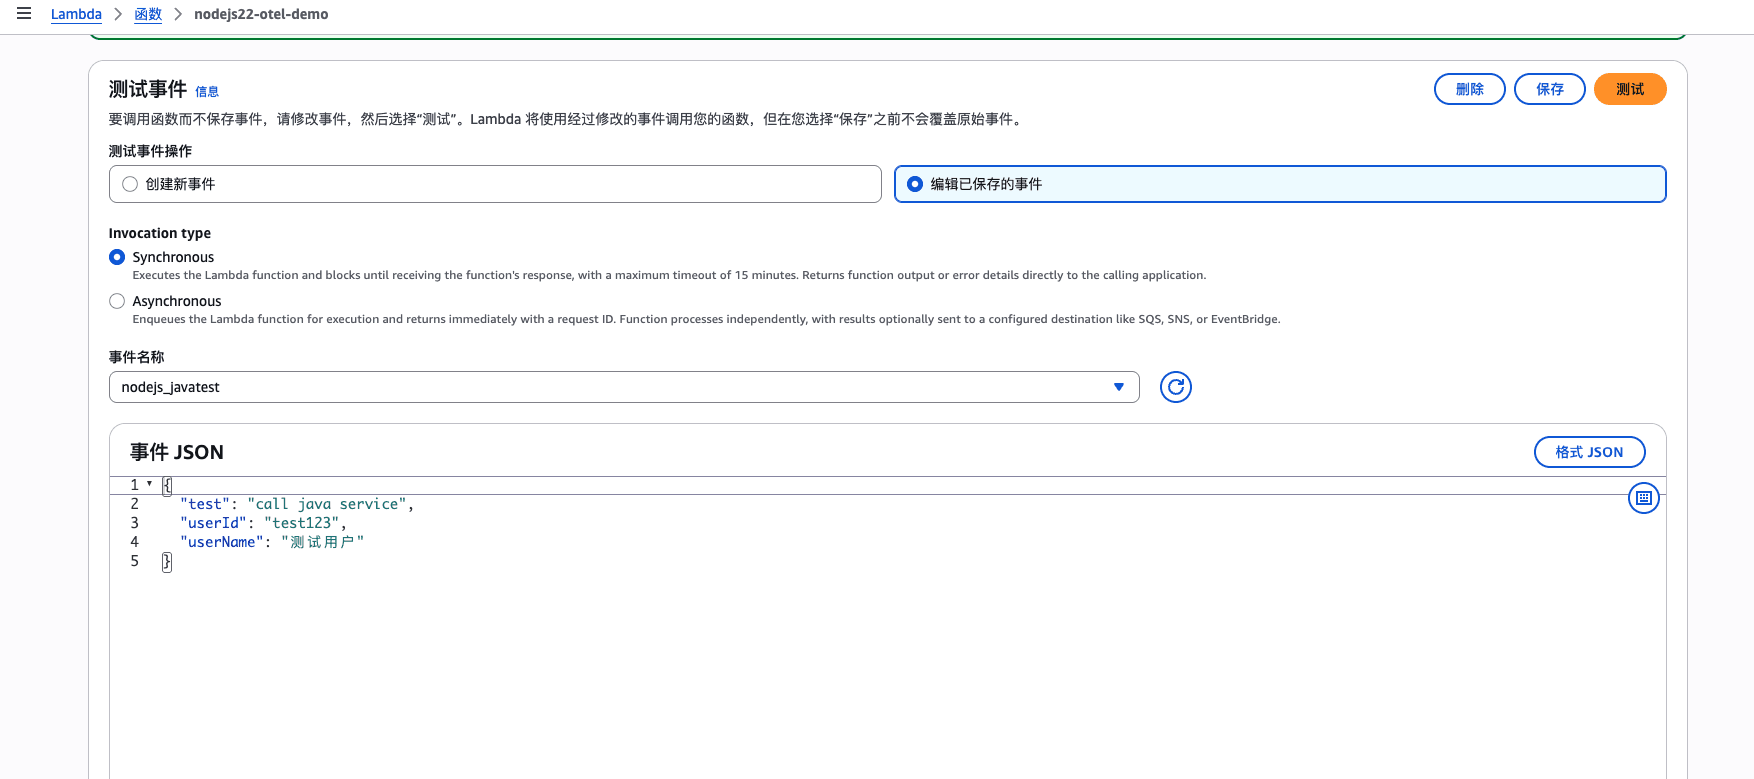This screenshot has height=779, width=1754.
Task: Click the nodejs22-otel-demo breadcrumb item
Action: (x=261, y=14)
